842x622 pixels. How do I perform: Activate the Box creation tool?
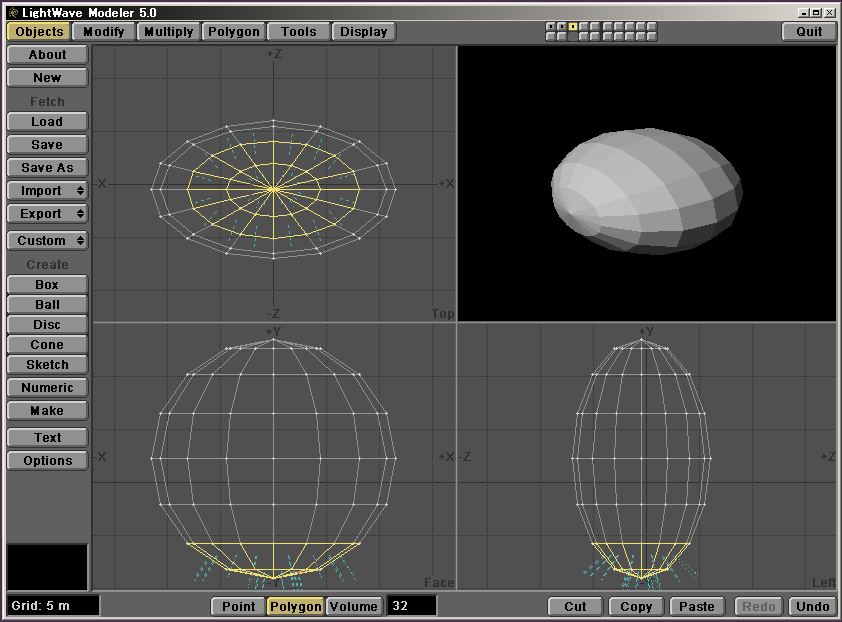(x=47, y=285)
